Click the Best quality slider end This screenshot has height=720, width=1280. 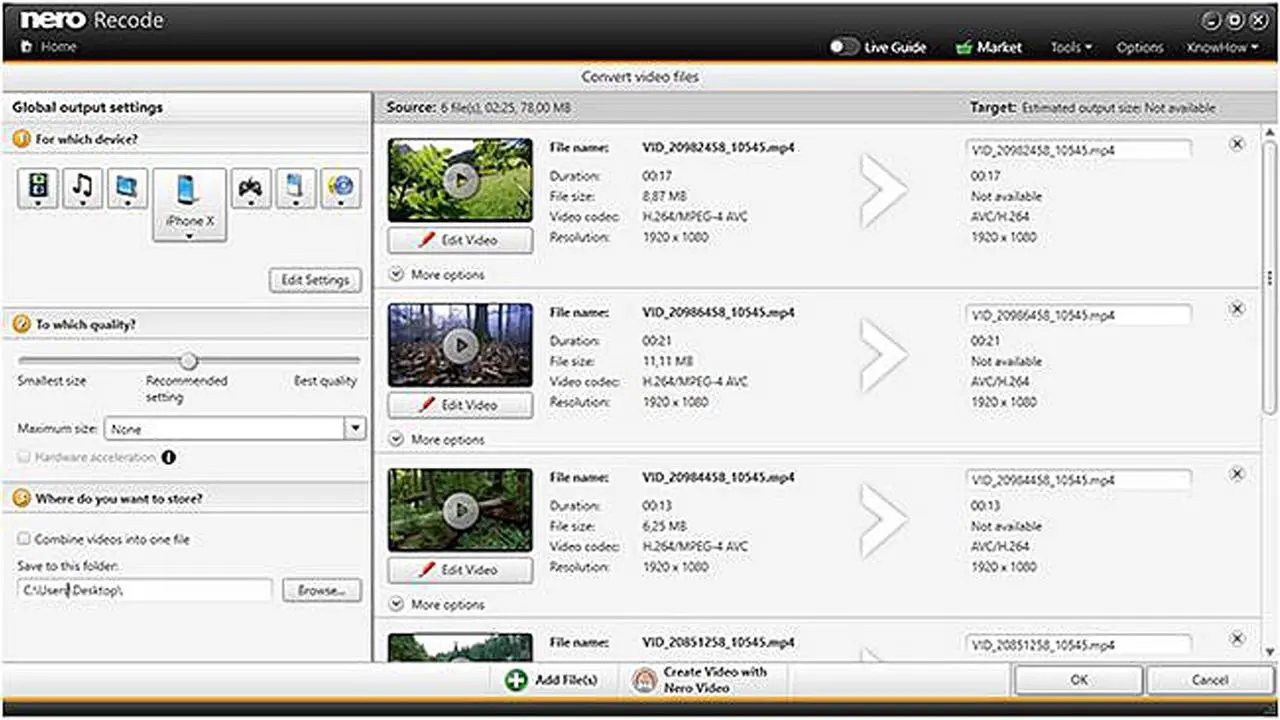pos(326,381)
